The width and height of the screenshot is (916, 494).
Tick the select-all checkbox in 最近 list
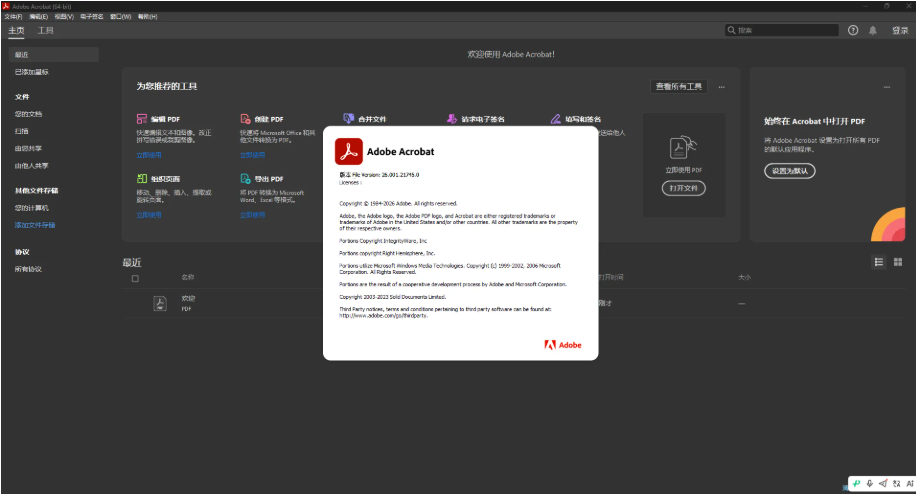pos(135,279)
